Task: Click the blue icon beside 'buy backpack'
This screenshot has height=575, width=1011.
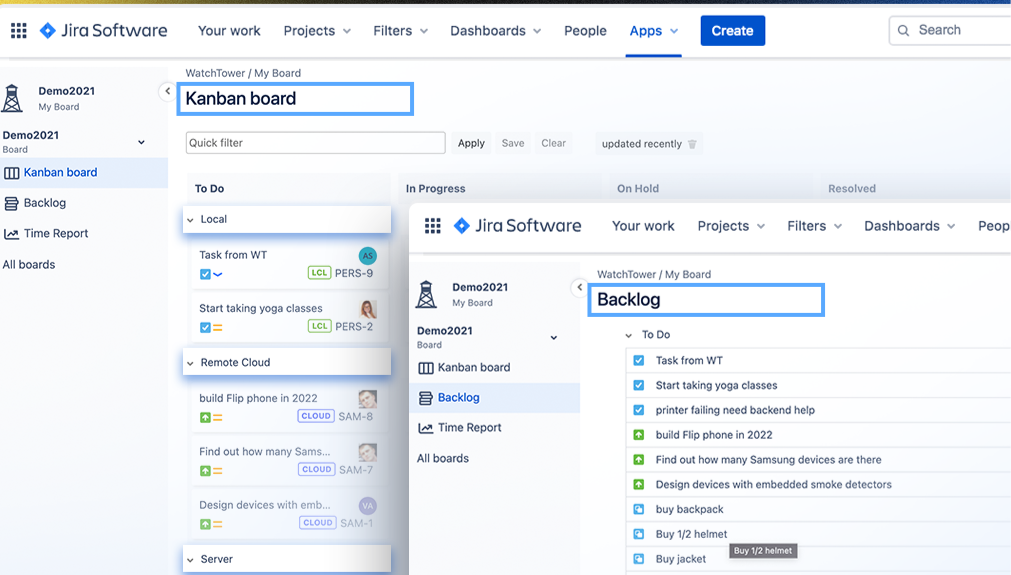Action: pyautogui.click(x=638, y=509)
